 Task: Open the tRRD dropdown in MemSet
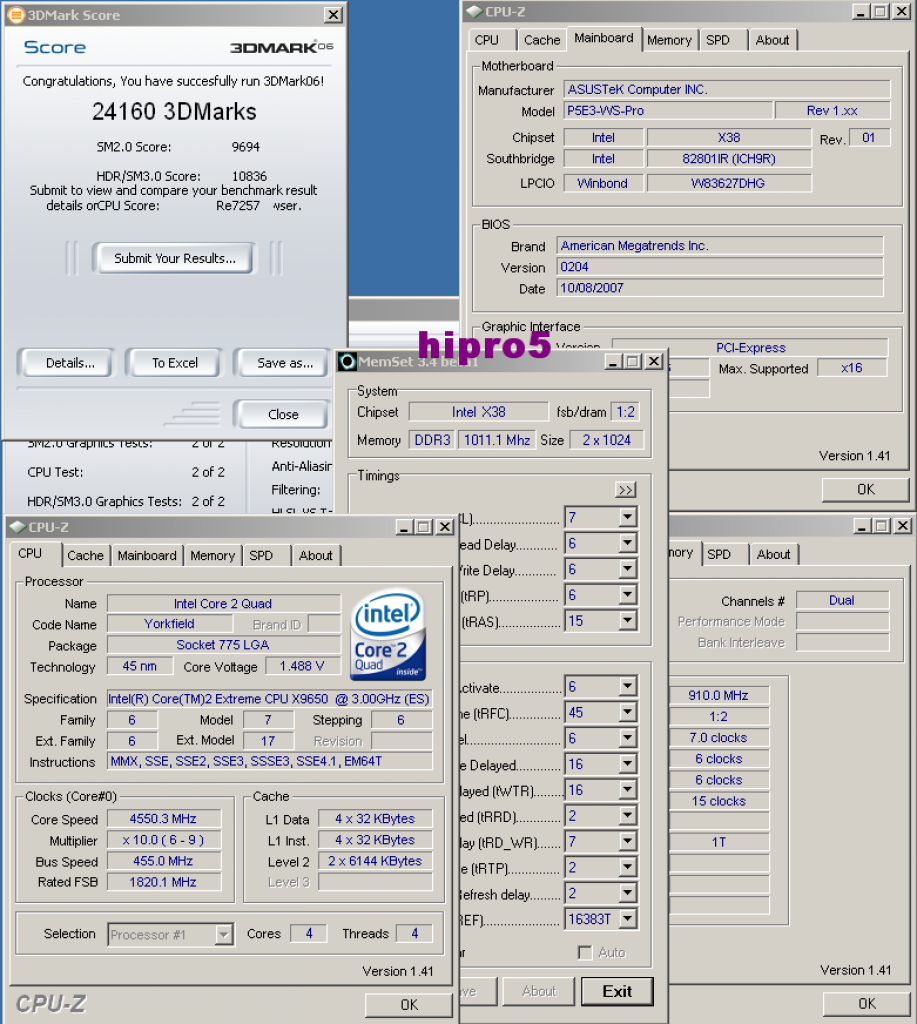(627, 816)
